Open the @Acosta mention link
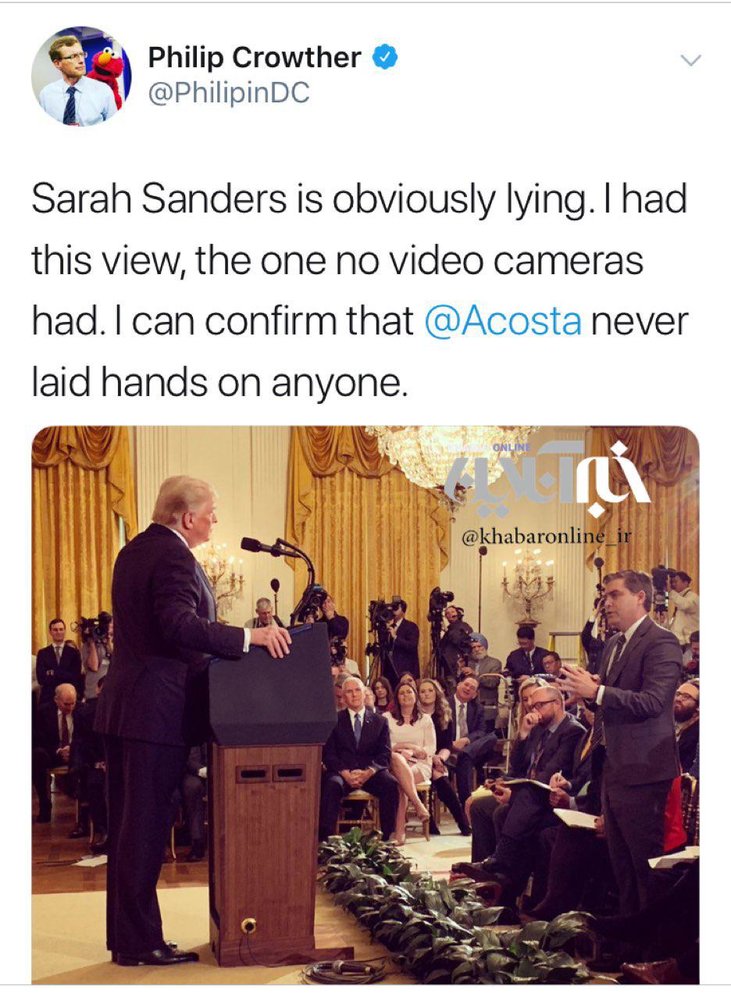Image resolution: width=731 pixels, height=1000 pixels. coord(503,320)
